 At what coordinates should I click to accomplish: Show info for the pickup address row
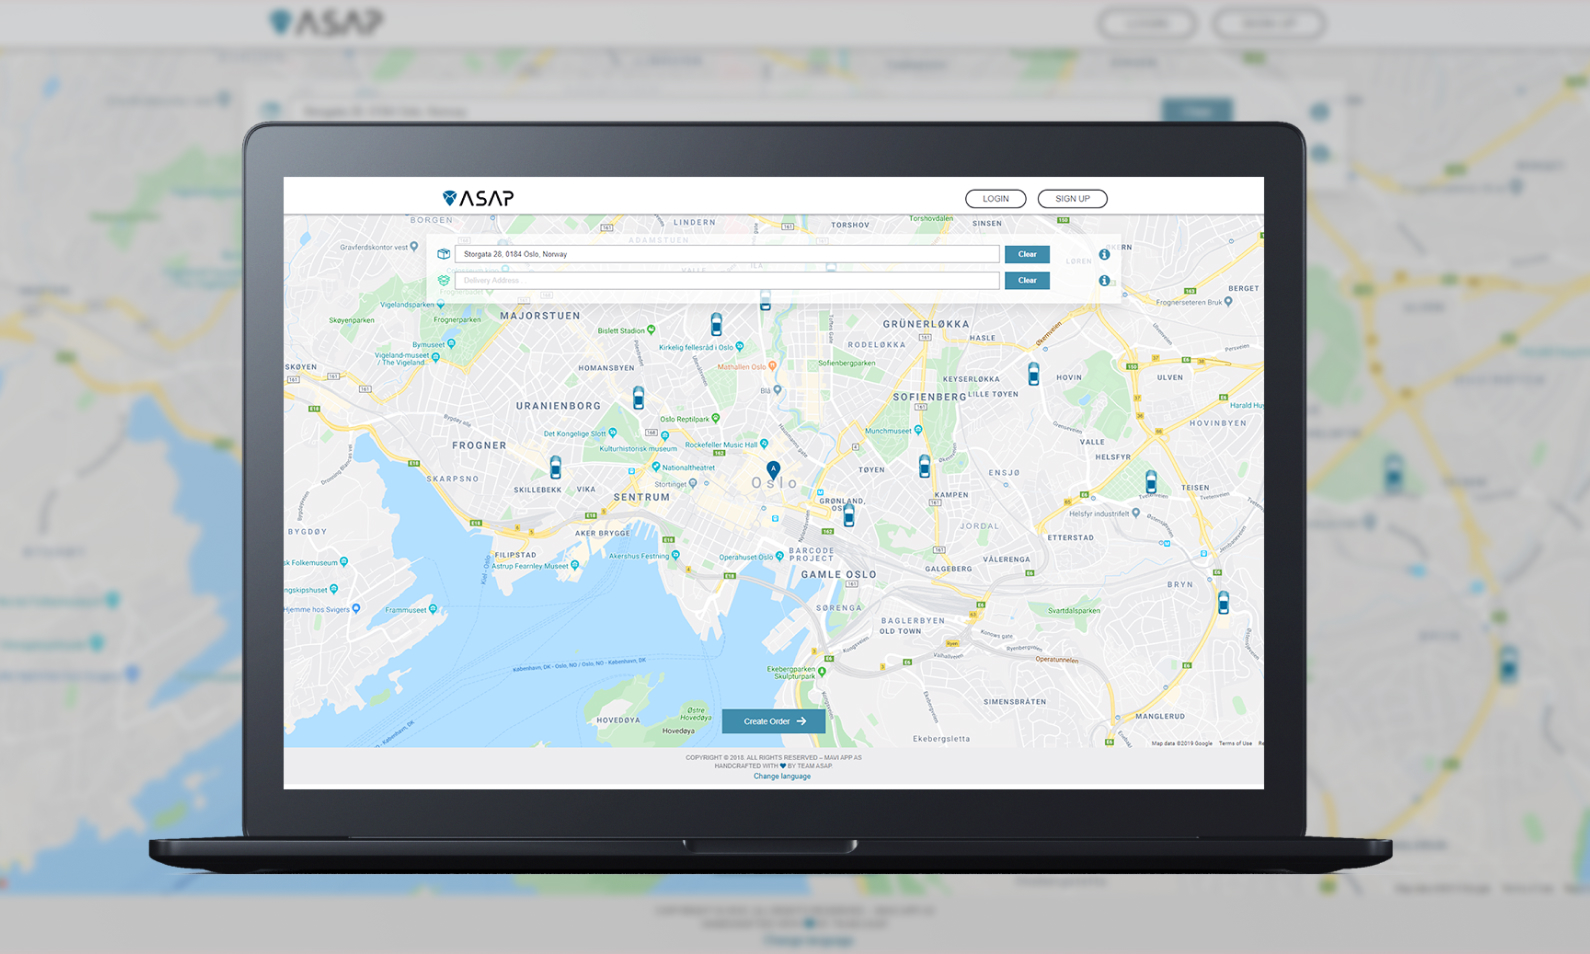pos(1104,254)
